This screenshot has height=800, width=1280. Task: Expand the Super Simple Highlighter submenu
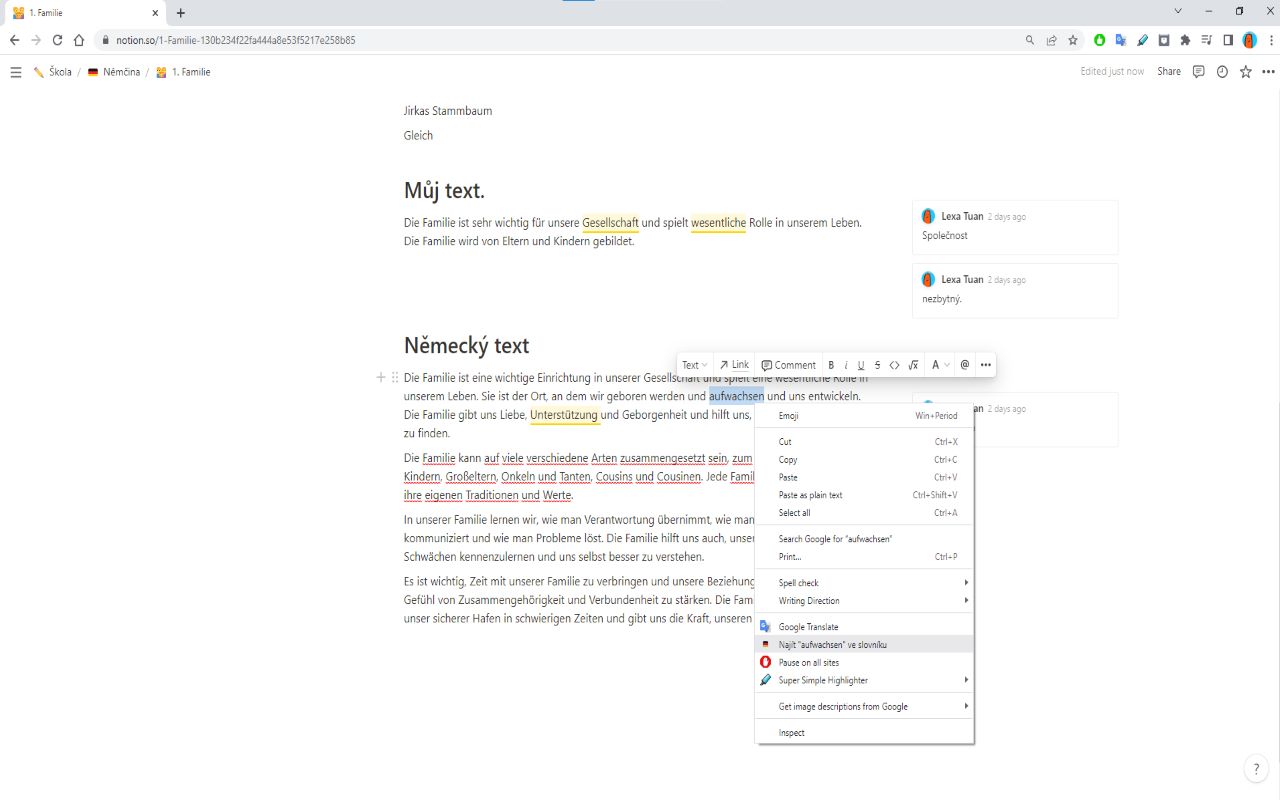(864, 680)
